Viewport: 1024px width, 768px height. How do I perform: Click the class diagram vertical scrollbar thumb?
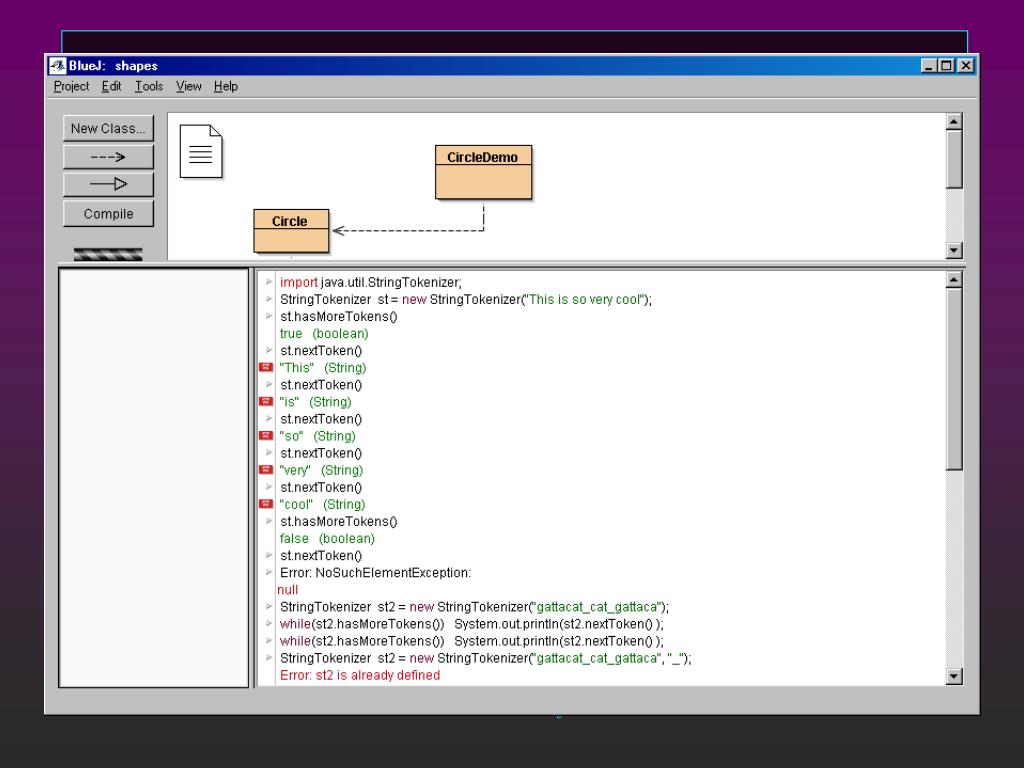(954, 159)
